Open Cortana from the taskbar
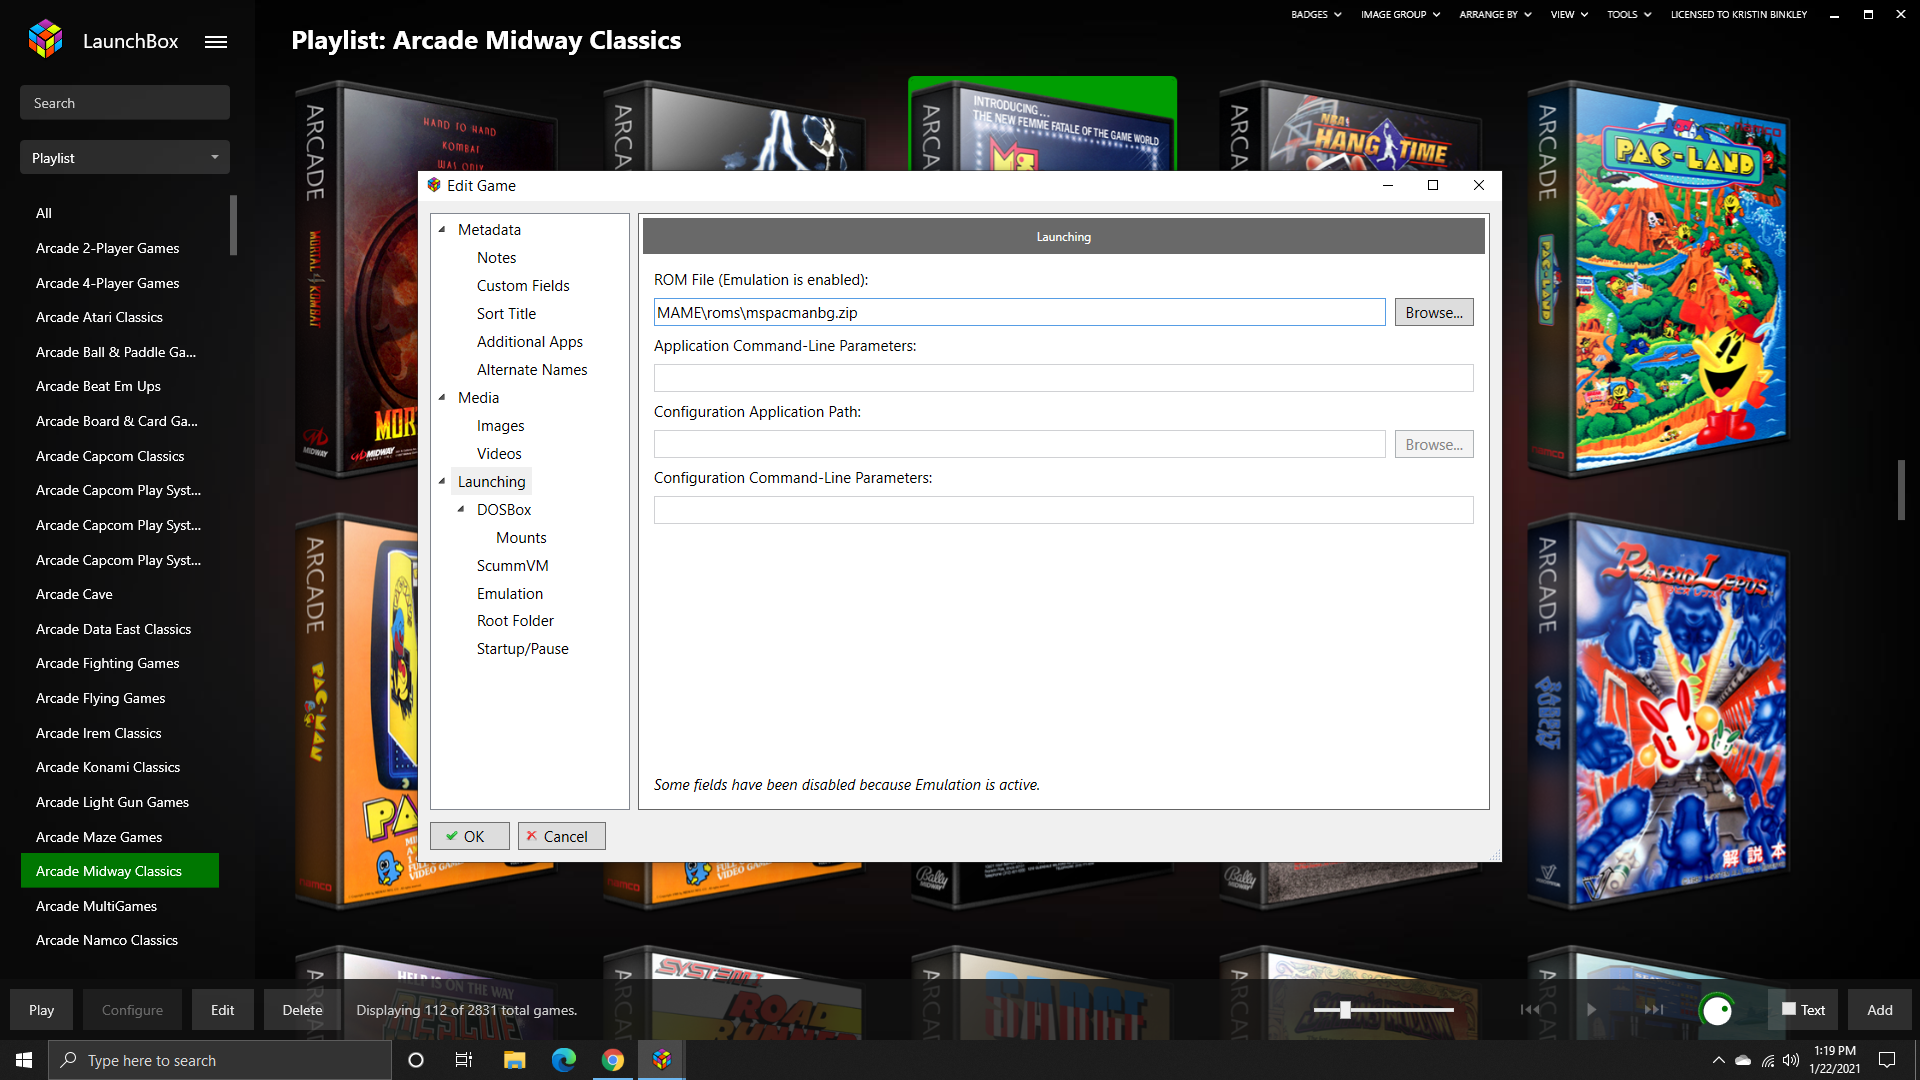The width and height of the screenshot is (1920, 1080). click(x=416, y=1060)
